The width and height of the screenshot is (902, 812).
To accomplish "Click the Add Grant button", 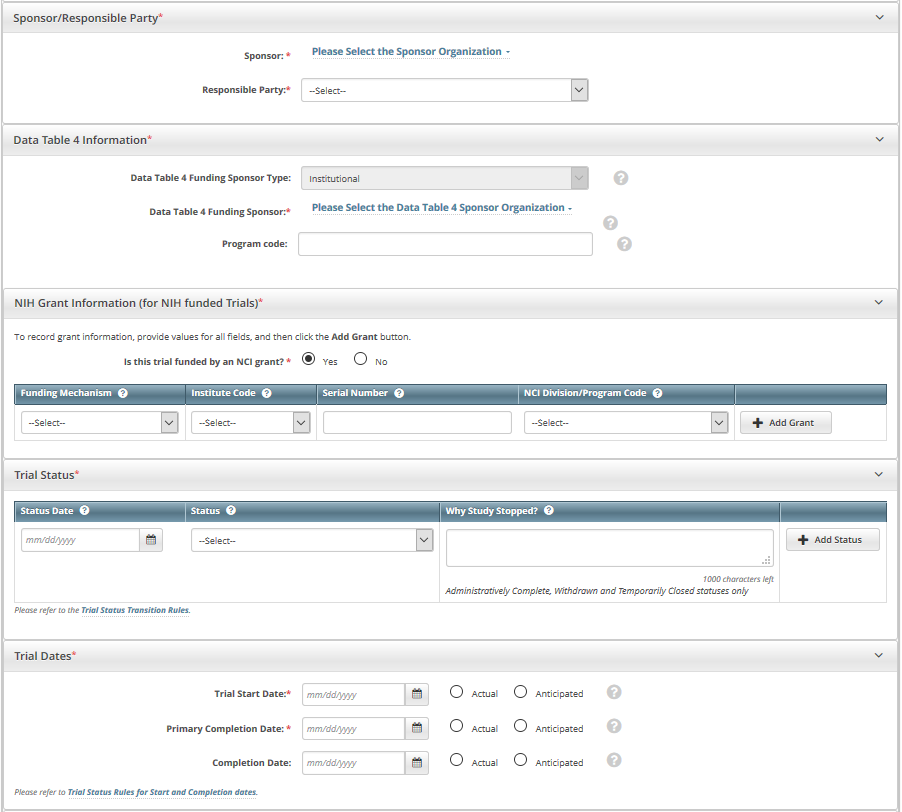I will 785,423.
